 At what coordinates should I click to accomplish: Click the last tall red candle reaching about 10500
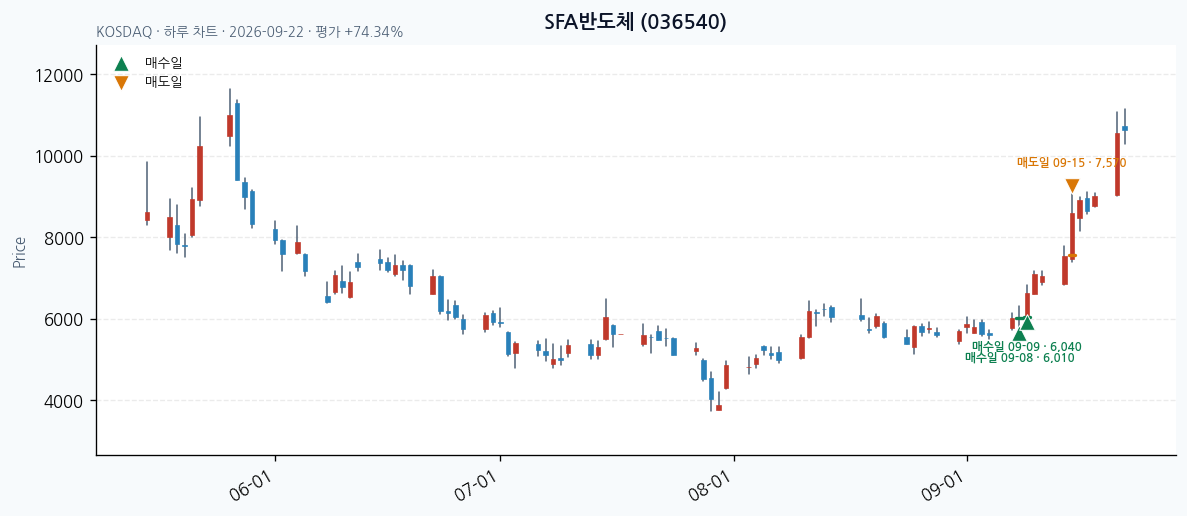(x=1117, y=164)
